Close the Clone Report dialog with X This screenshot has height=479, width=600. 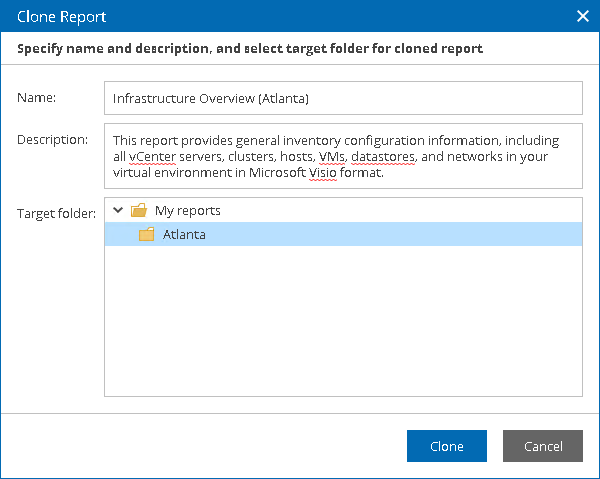[x=583, y=16]
